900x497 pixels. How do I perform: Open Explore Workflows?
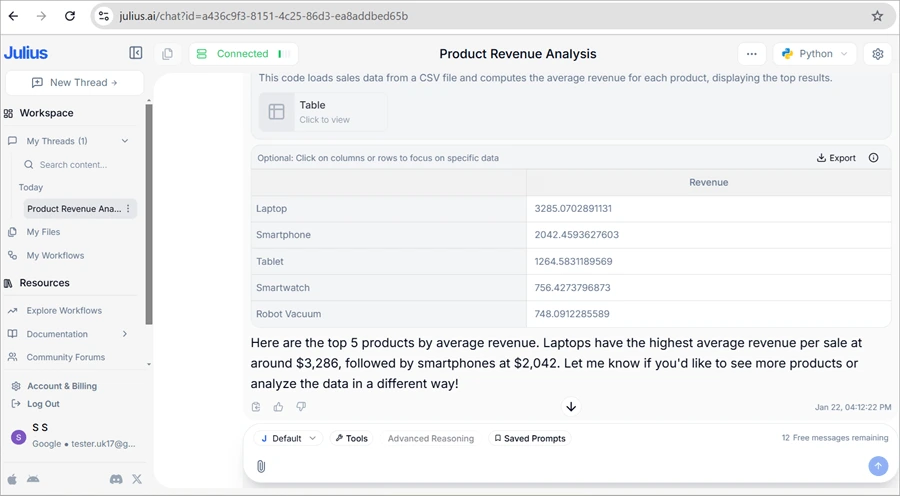click(64, 310)
